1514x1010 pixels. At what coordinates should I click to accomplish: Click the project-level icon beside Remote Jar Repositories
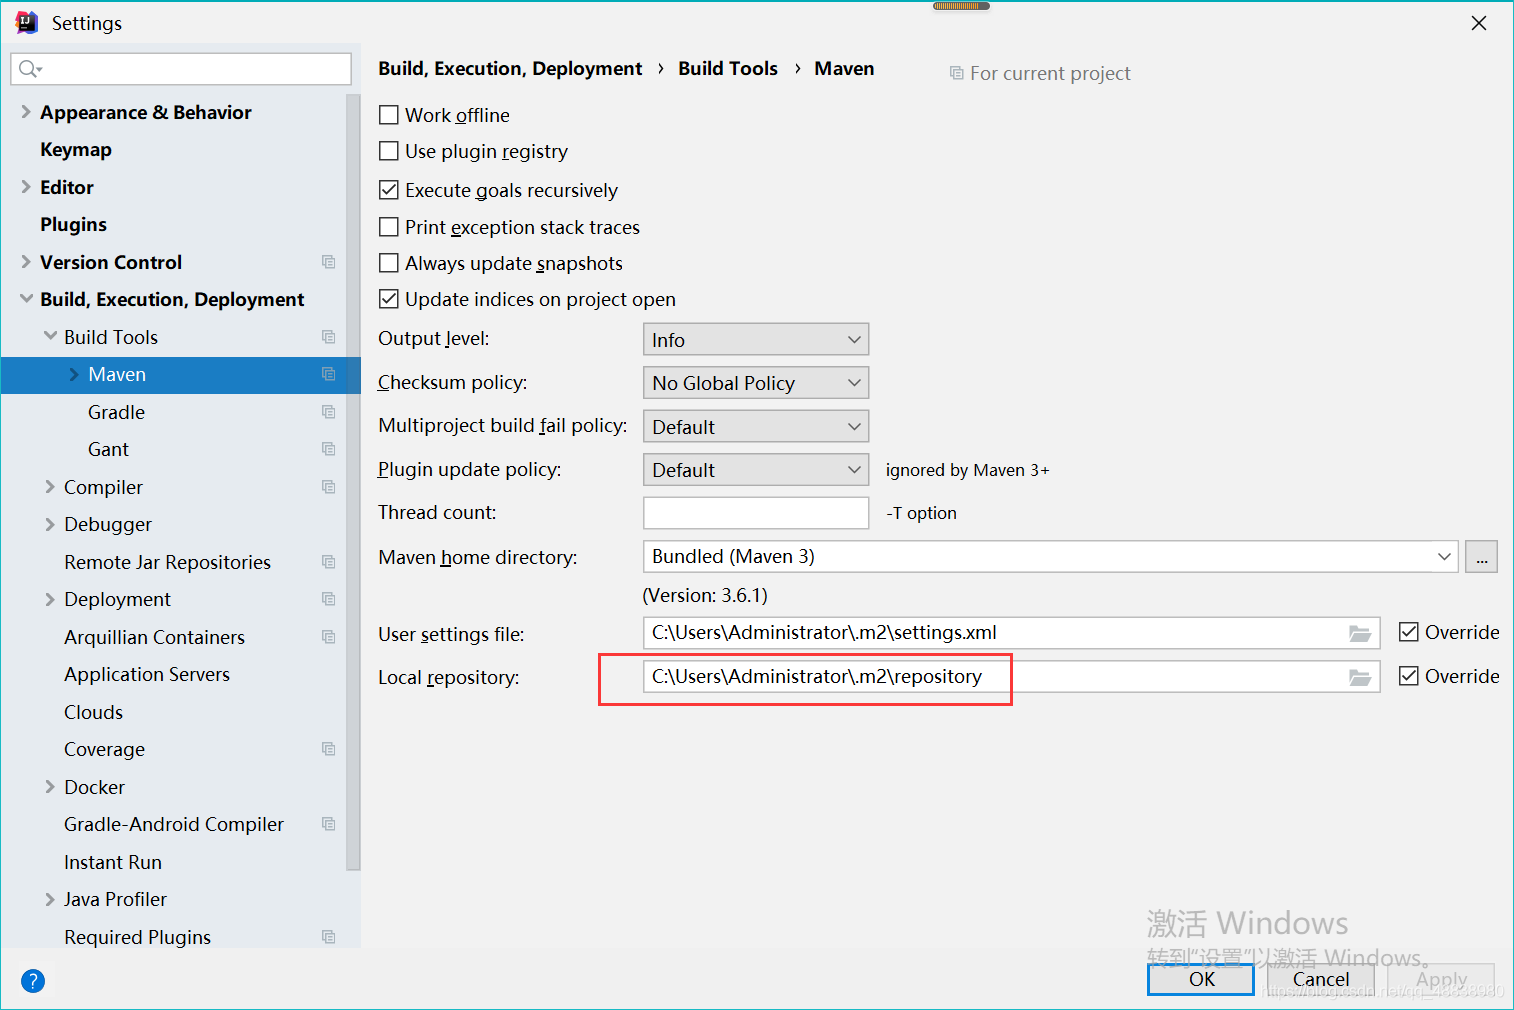(x=328, y=562)
